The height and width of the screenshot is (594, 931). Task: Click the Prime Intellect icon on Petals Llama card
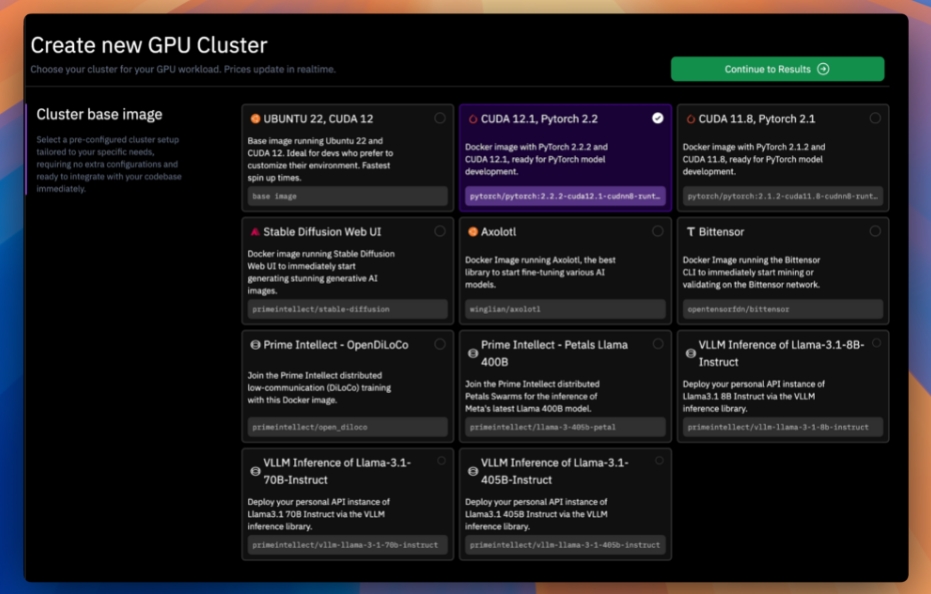tap(473, 353)
